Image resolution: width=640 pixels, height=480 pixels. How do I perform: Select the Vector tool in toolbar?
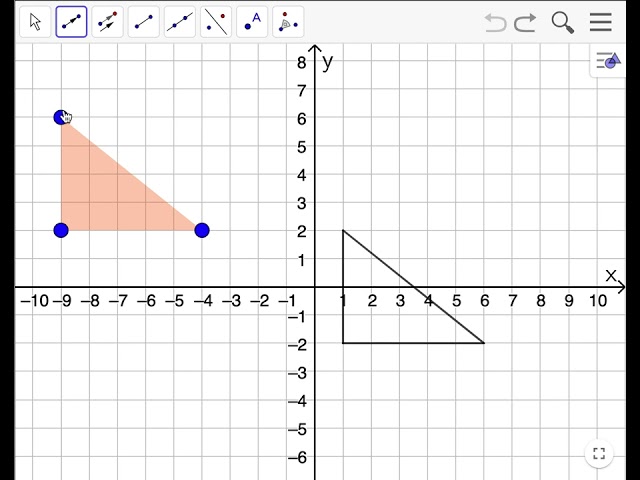(71, 22)
